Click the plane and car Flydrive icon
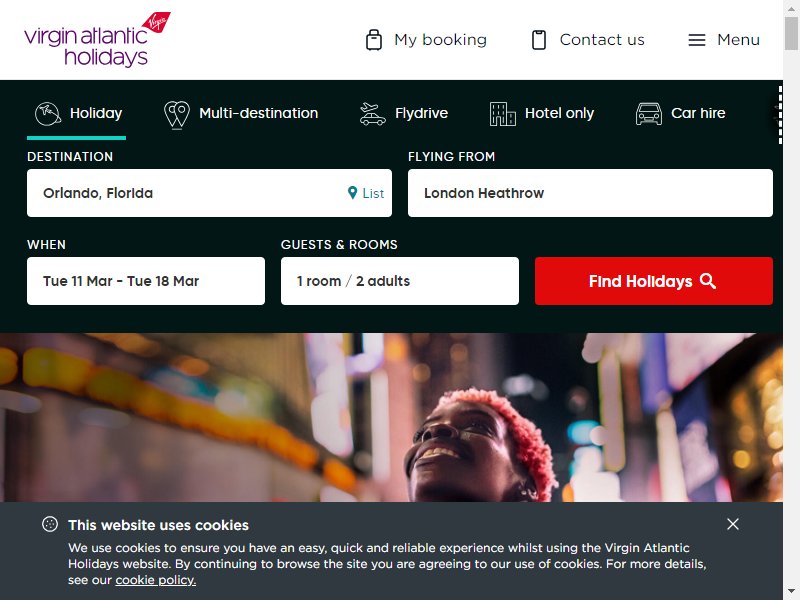The image size is (800, 600). [372, 114]
